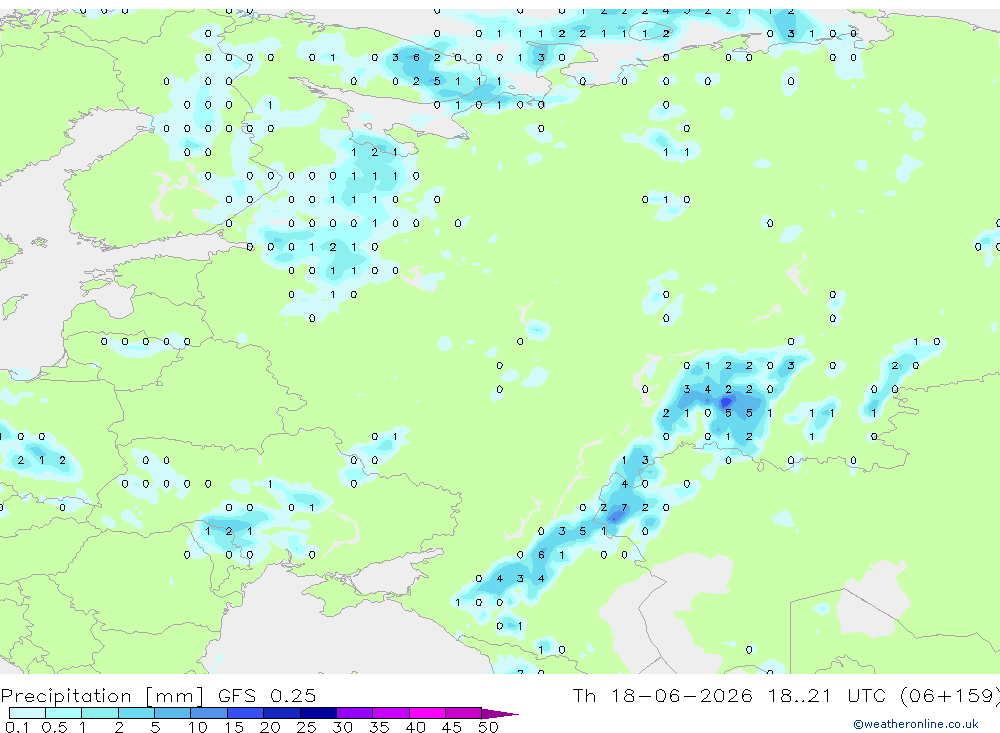The image size is (1000, 733).
Task: Click the 30–35 mm violet legend swatch
Action: pos(355,713)
